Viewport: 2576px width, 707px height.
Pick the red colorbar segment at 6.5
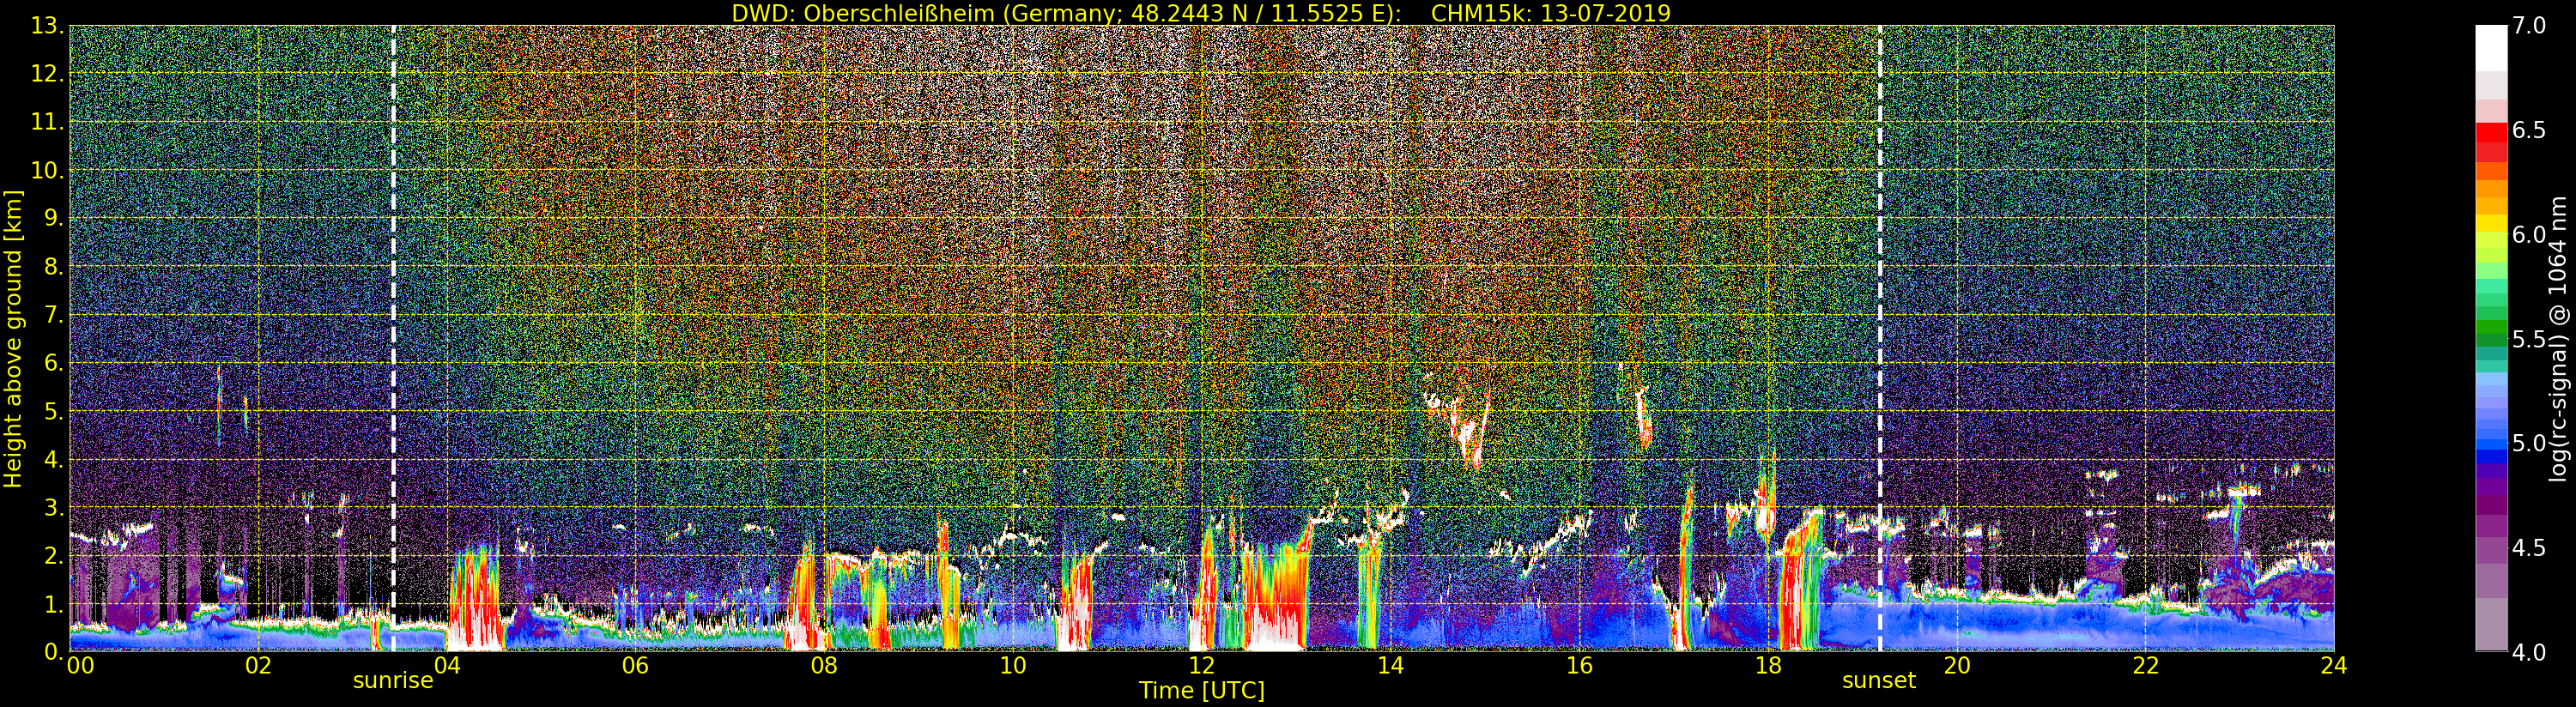coord(2490,132)
